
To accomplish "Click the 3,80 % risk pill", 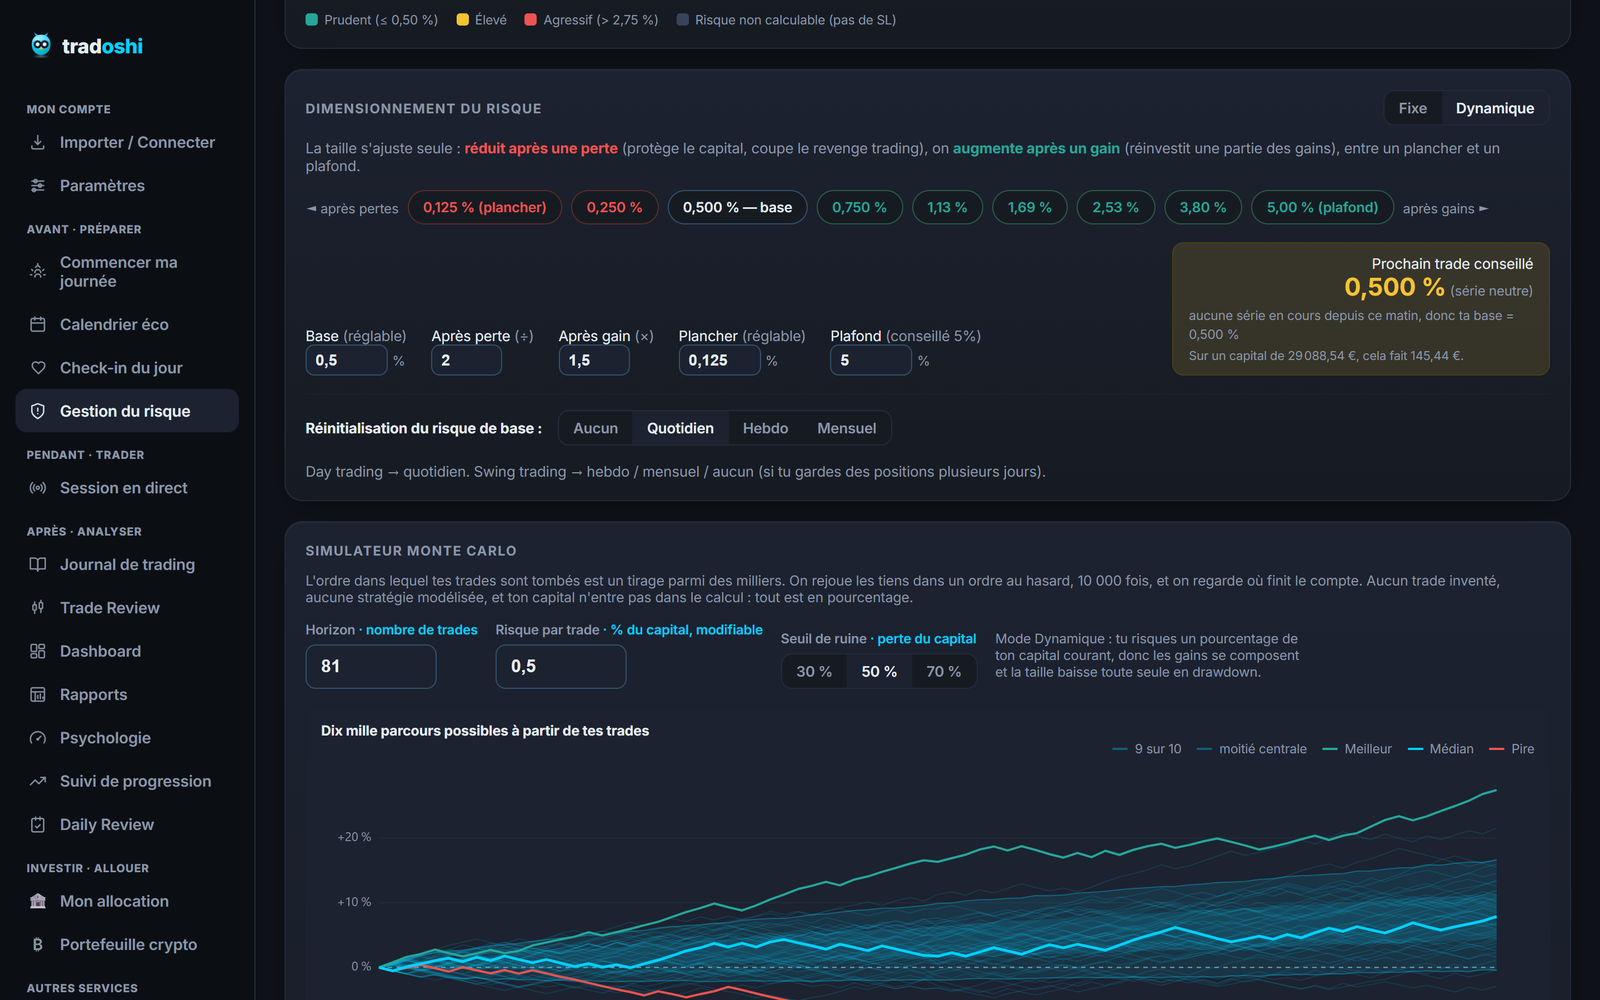I will pos(1202,207).
